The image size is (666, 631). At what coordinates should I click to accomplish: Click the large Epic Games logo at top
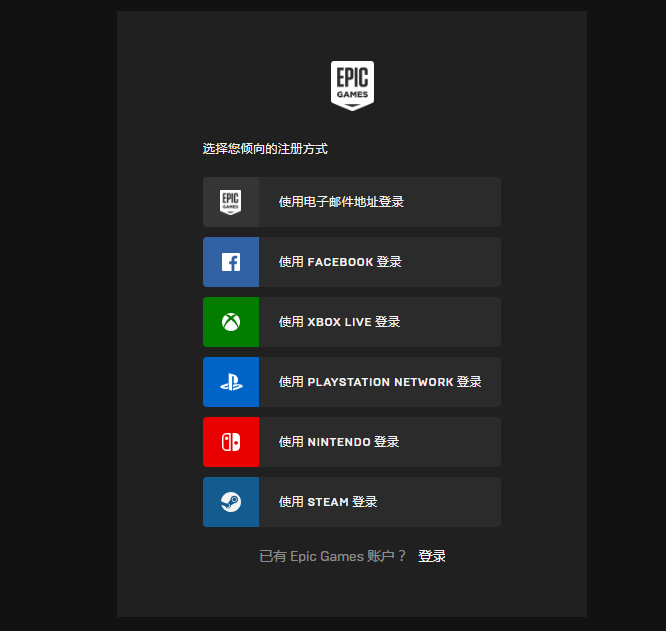coord(352,86)
